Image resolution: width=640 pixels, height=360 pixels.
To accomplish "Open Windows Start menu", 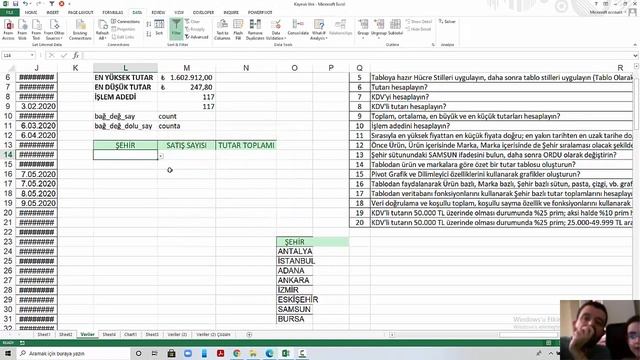I will click(x=8, y=353).
